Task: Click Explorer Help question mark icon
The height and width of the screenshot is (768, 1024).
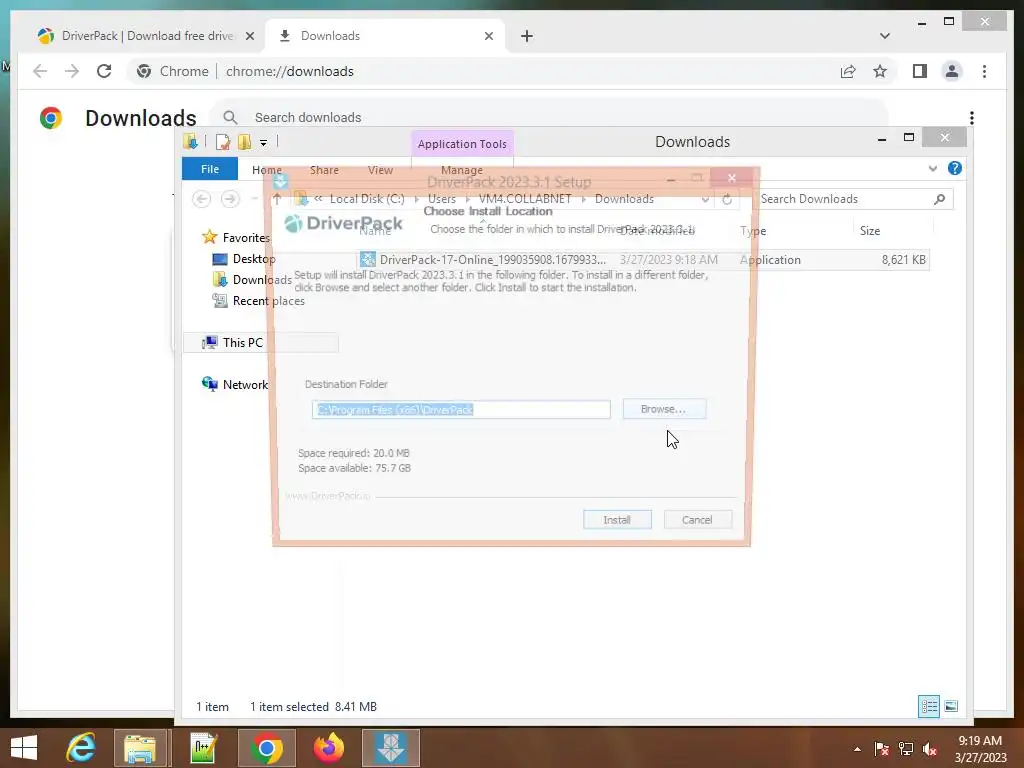Action: (955, 168)
